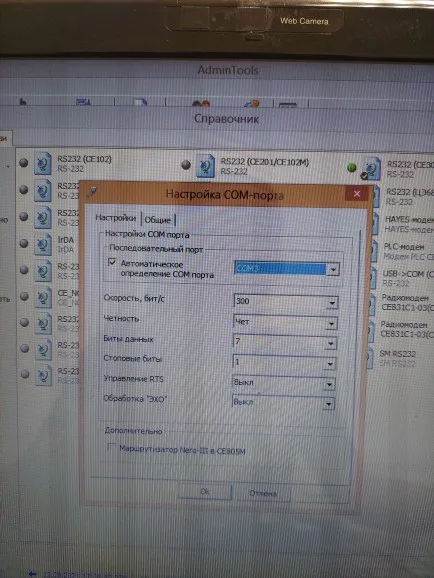Select the RS232 (CE201/CE102M) list entry

[264, 166]
